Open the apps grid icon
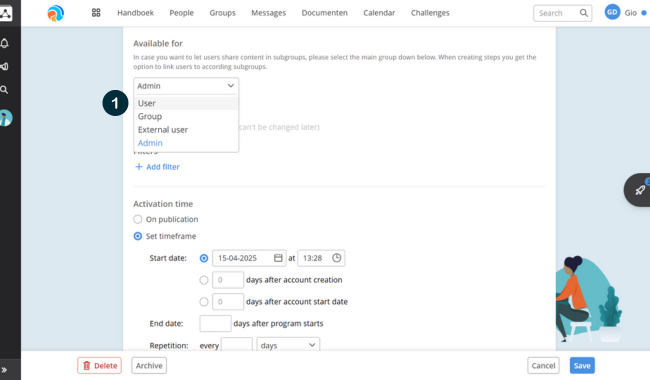The width and height of the screenshot is (650, 380). (96, 13)
